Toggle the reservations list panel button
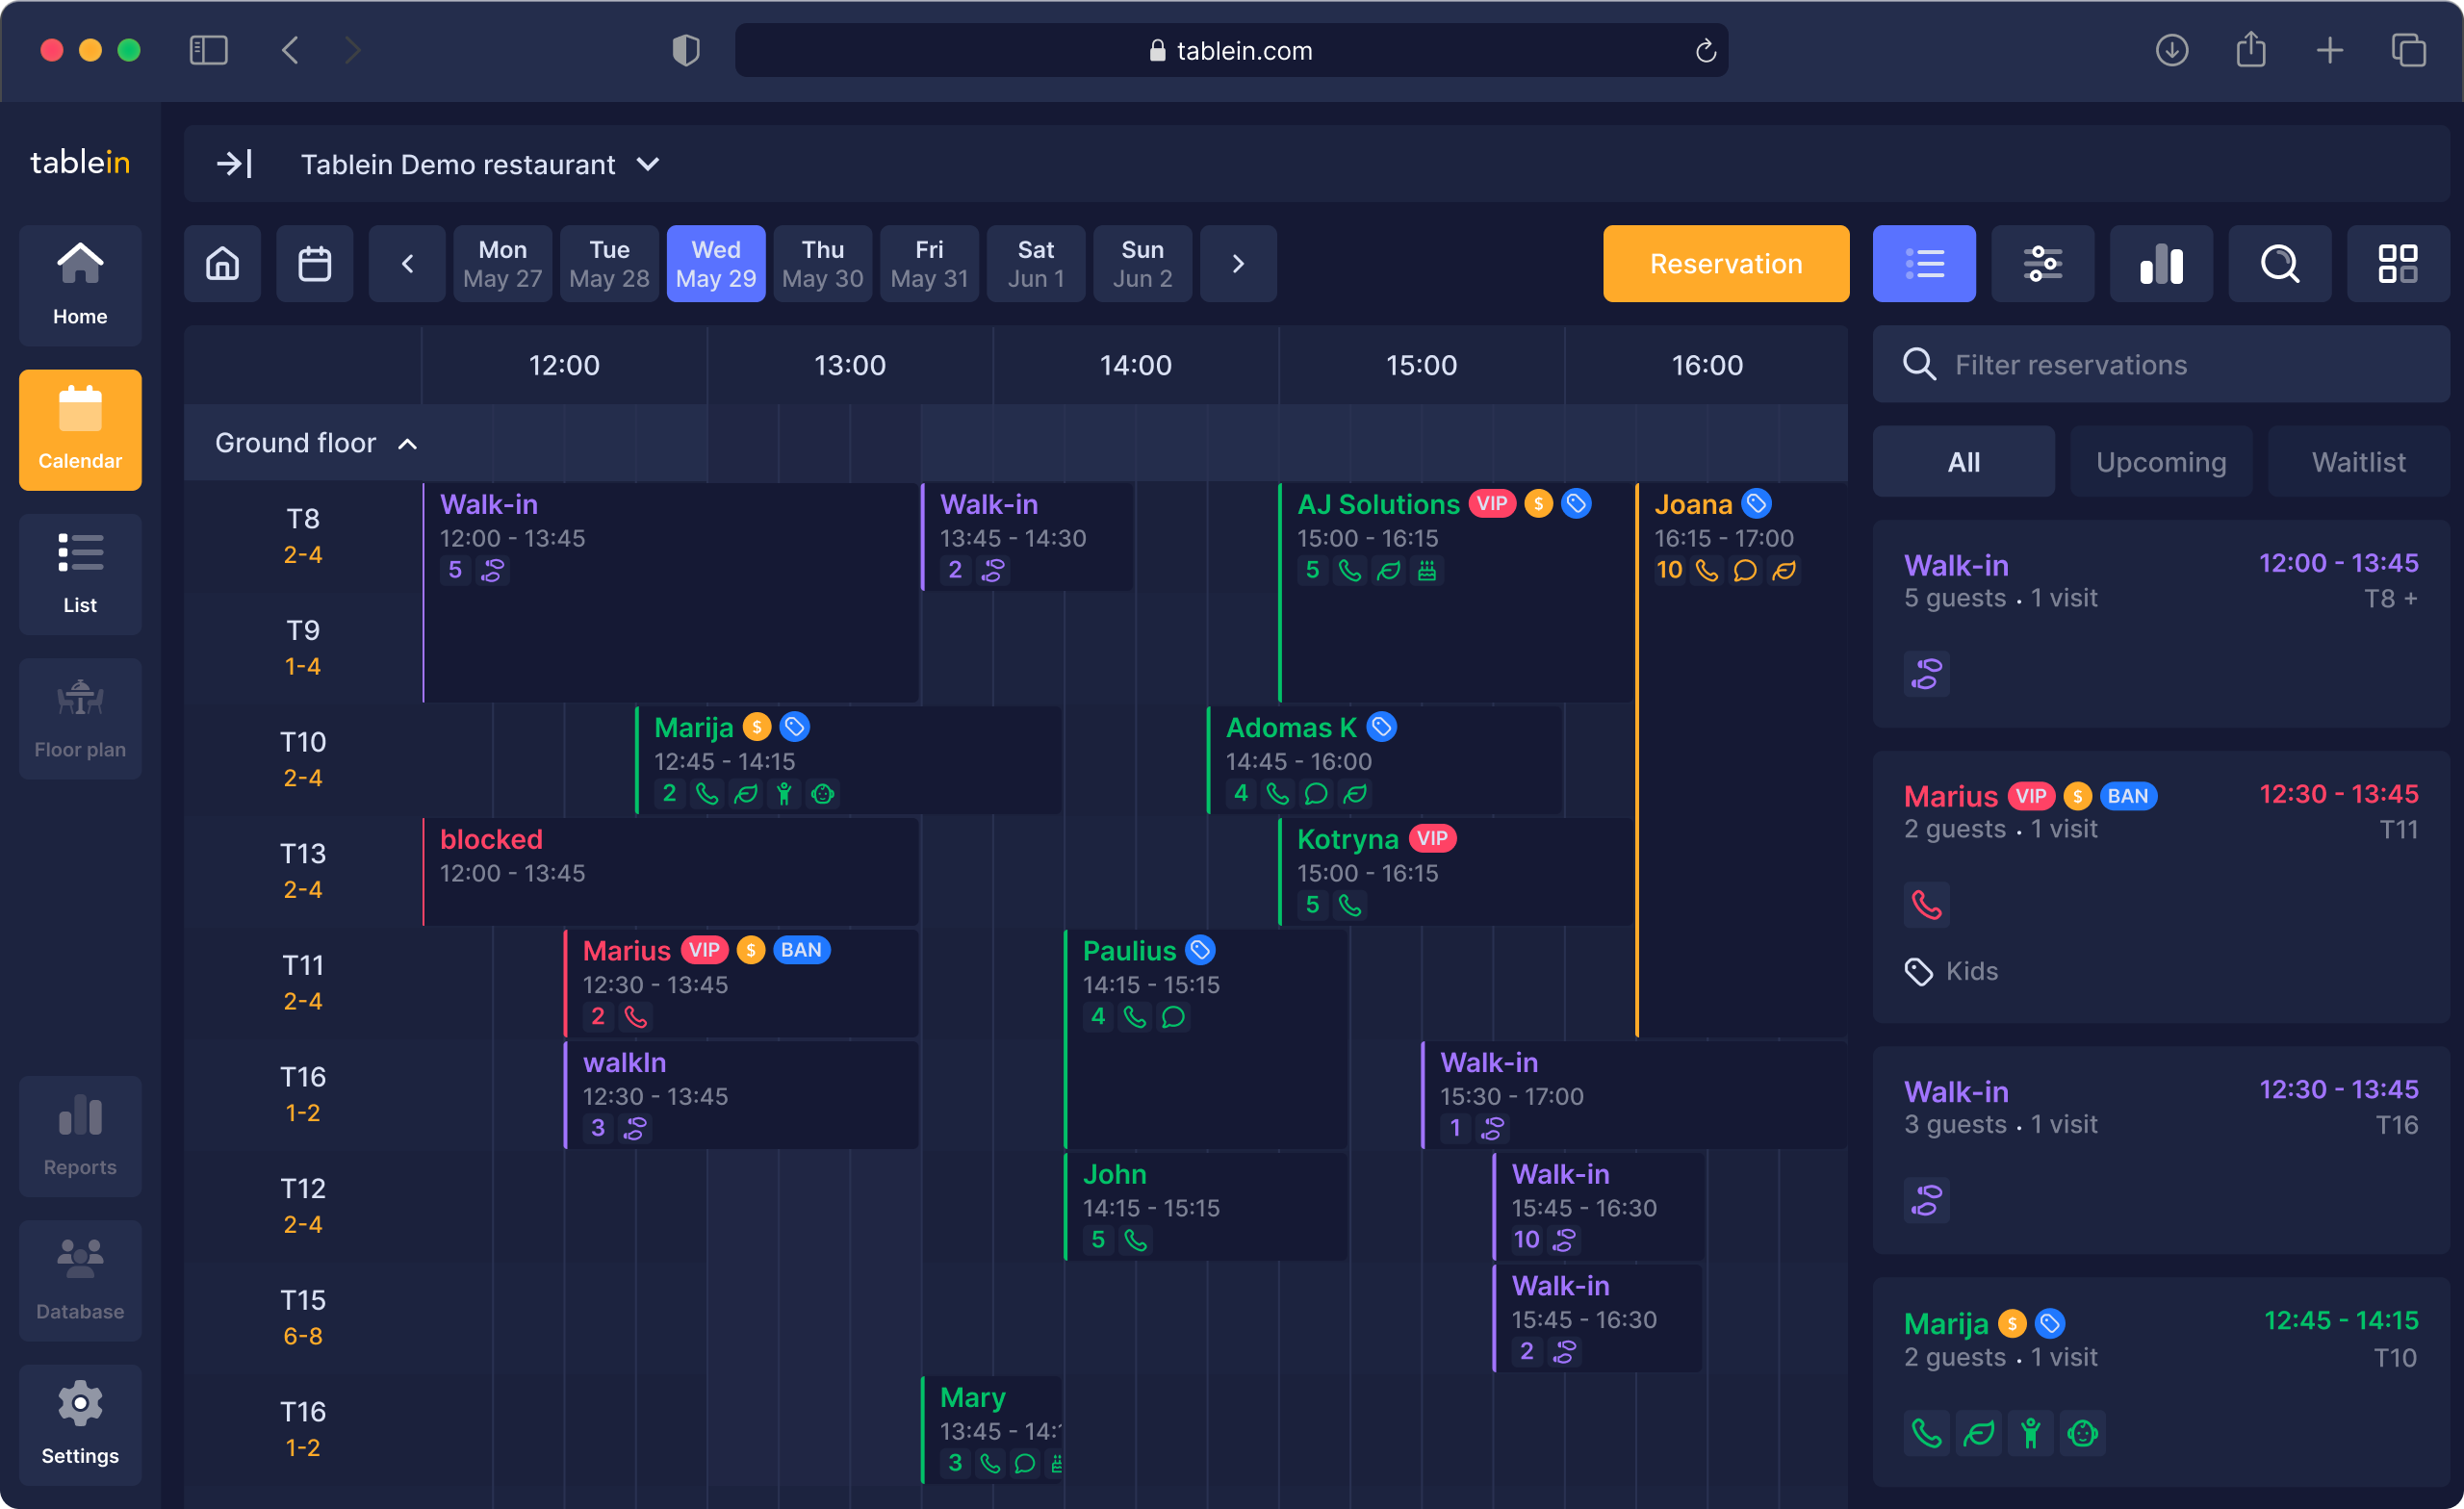2464x1509 pixels. point(1923,264)
